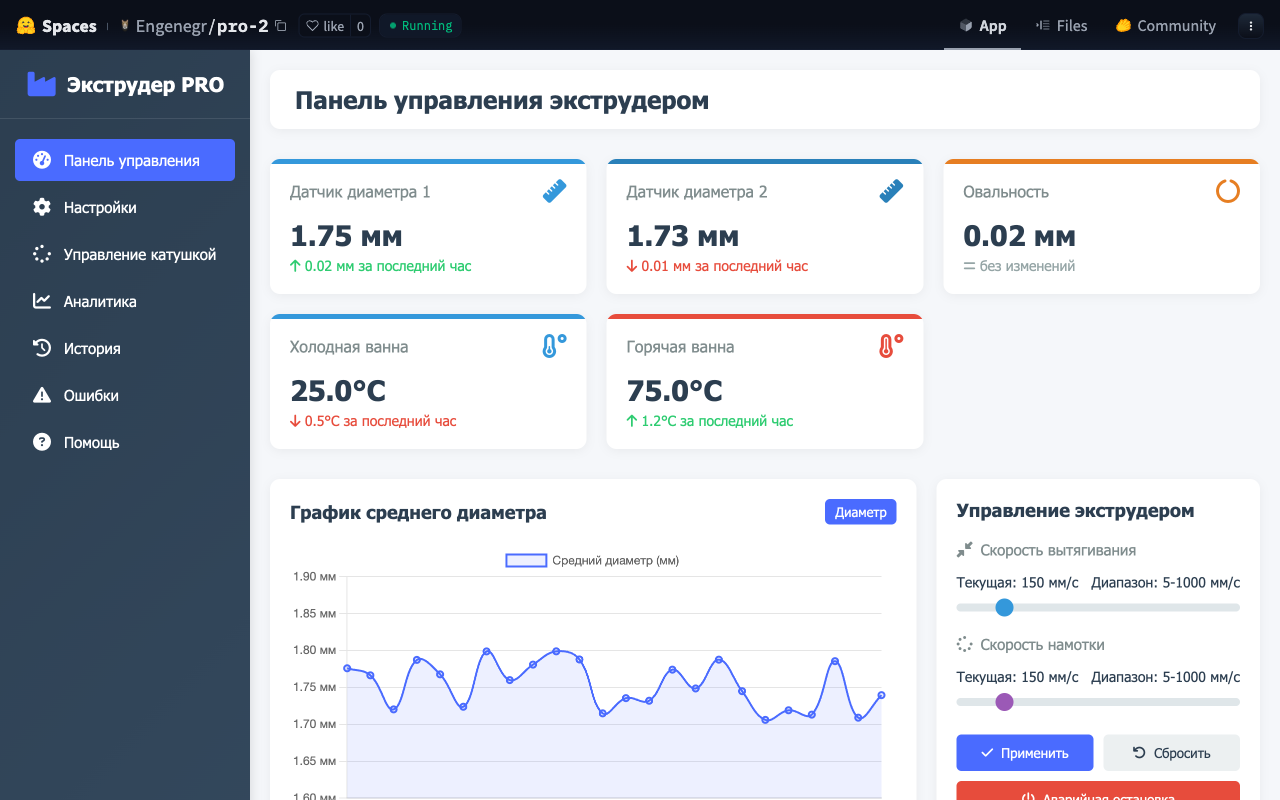The height and width of the screenshot is (800, 1280).
Task: Click the ruler icon on Датчик диаметра 2
Action: (891, 191)
